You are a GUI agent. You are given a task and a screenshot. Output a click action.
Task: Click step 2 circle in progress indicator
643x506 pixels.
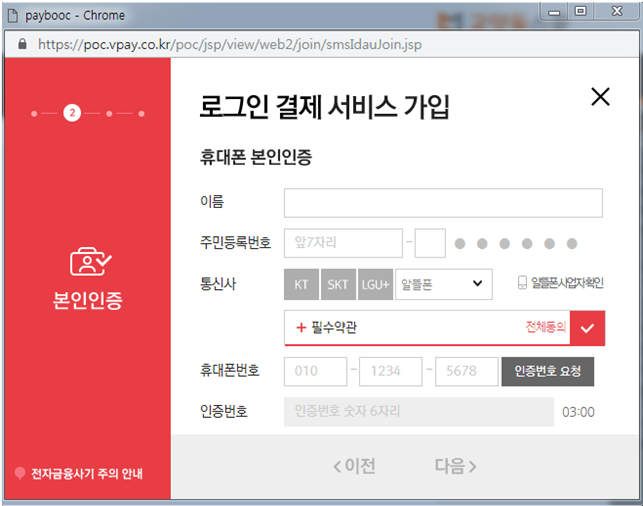click(72, 113)
